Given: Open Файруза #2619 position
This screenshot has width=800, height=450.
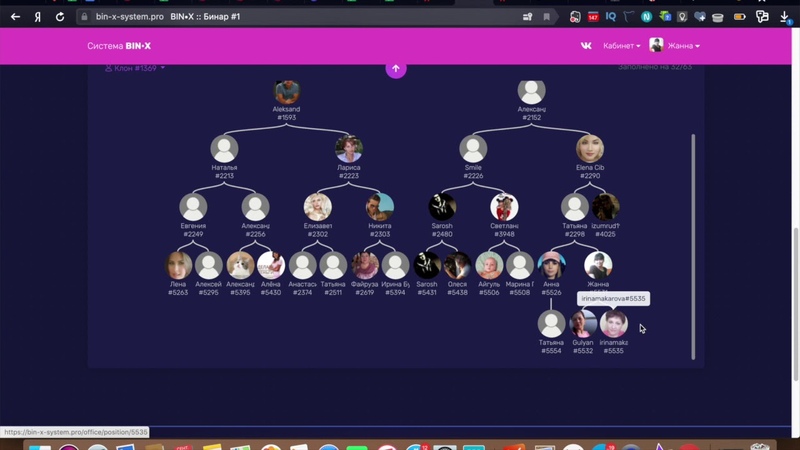Looking at the screenshot, I should click(365, 265).
